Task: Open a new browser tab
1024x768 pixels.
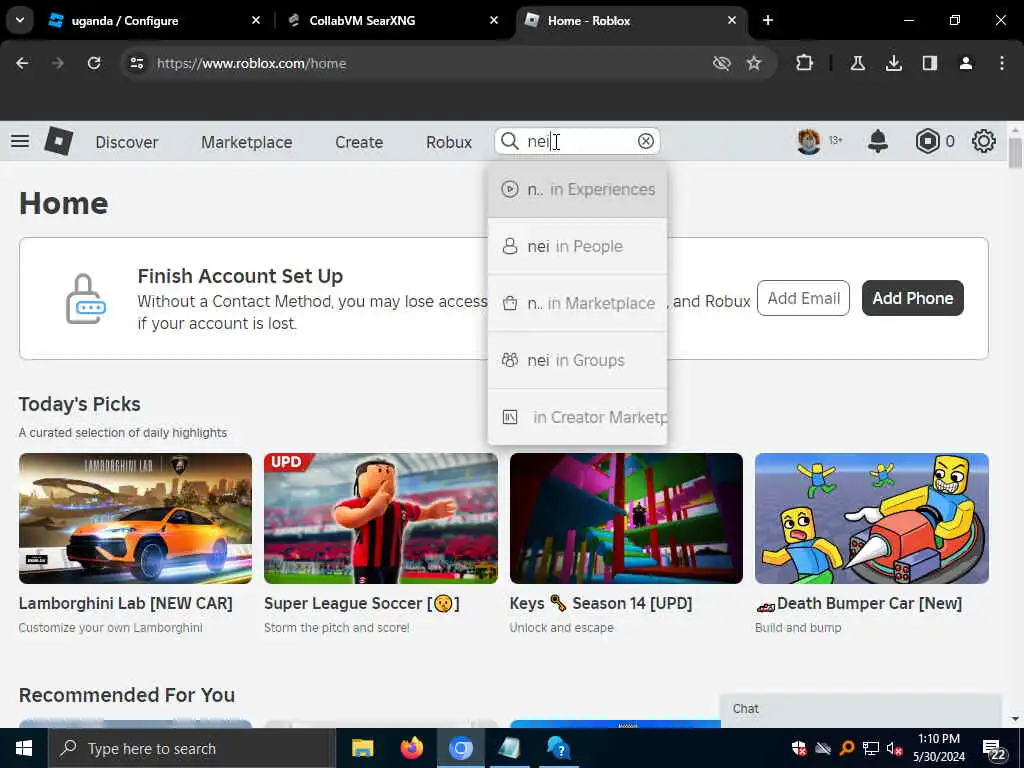Action: click(x=768, y=20)
